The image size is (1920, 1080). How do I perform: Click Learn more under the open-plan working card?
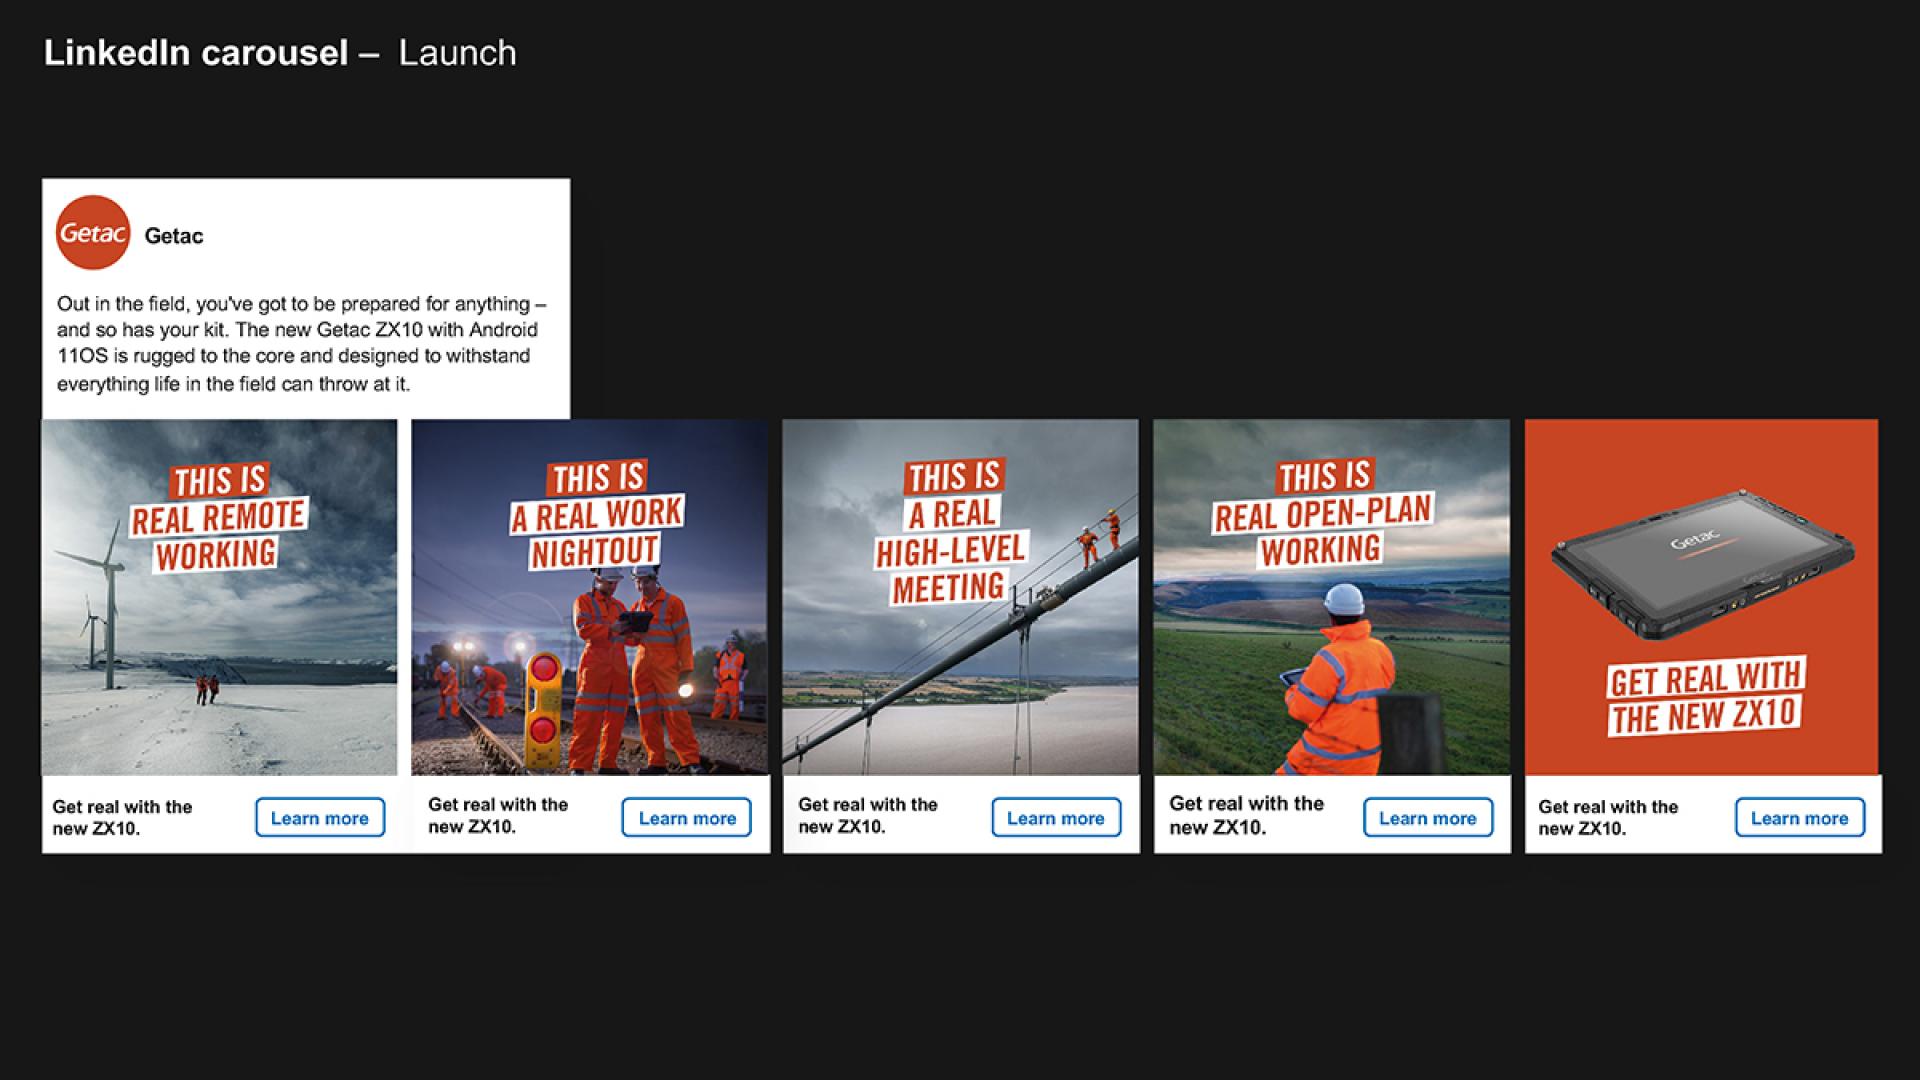click(x=1428, y=818)
